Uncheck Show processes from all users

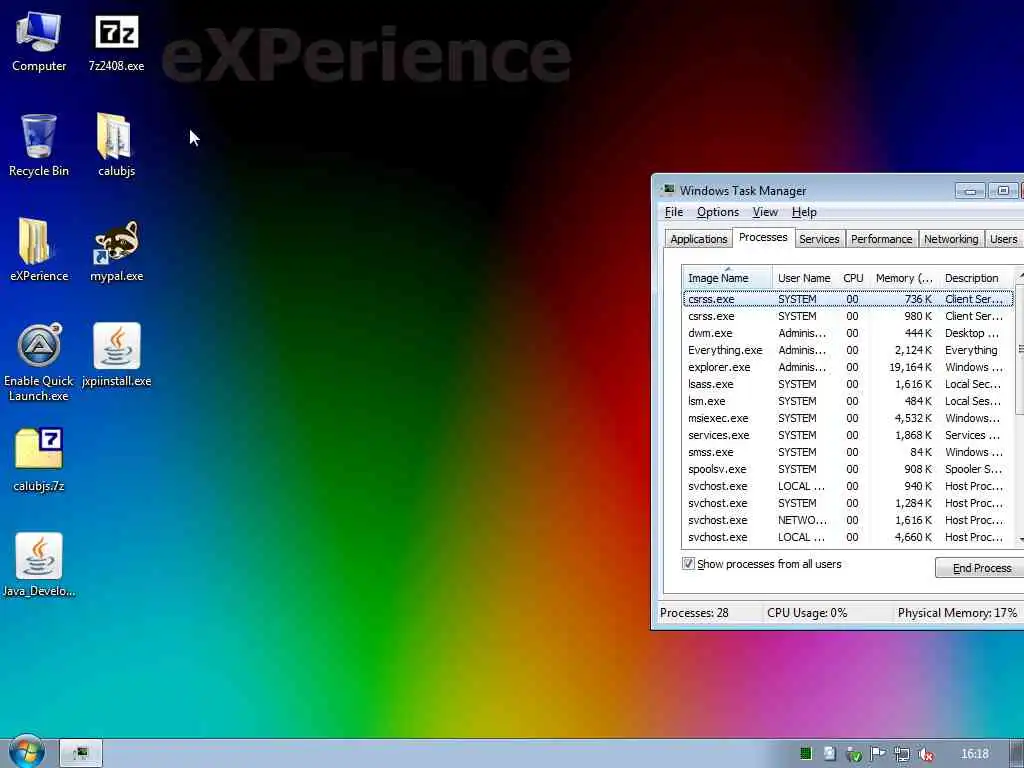click(x=688, y=564)
